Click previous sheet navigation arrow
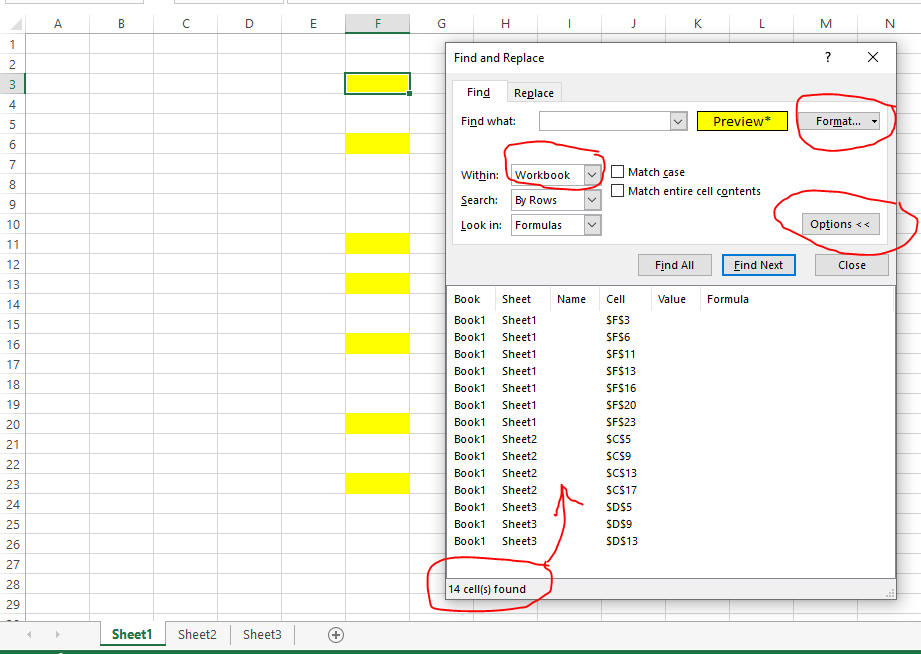Image resolution: width=921 pixels, height=654 pixels. pyautogui.click(x=29, y=635)
